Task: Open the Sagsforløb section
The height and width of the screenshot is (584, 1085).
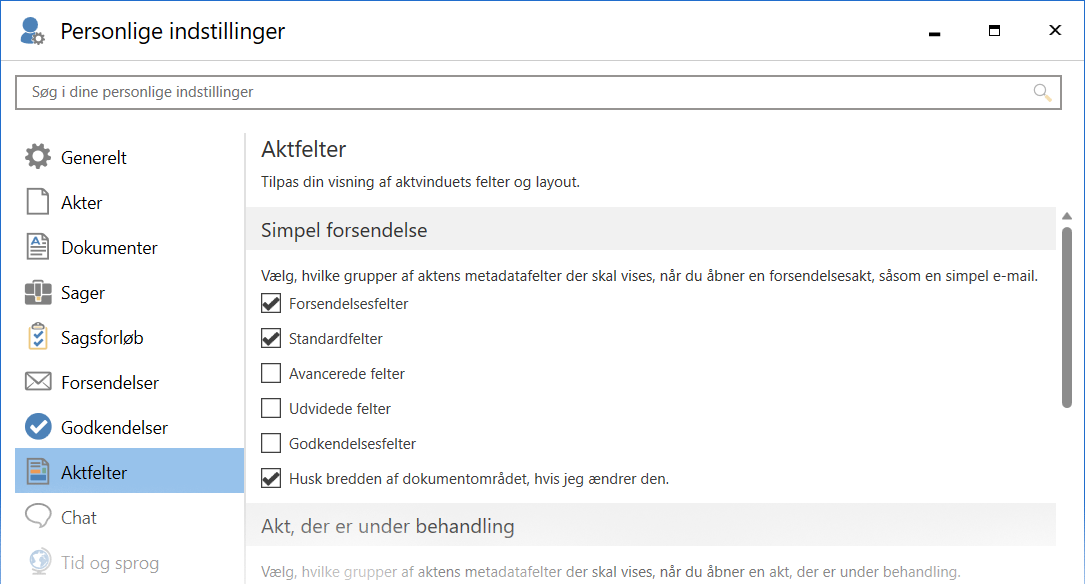Action: point(129,337)
